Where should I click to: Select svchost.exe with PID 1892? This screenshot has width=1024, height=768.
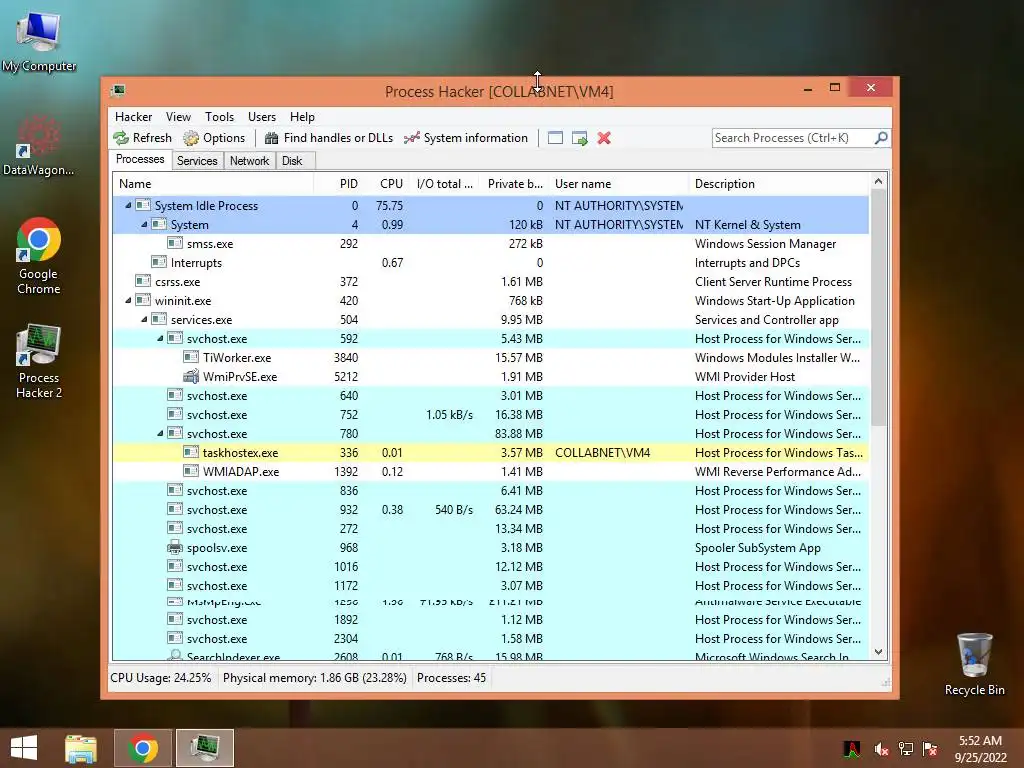(491, 620)
